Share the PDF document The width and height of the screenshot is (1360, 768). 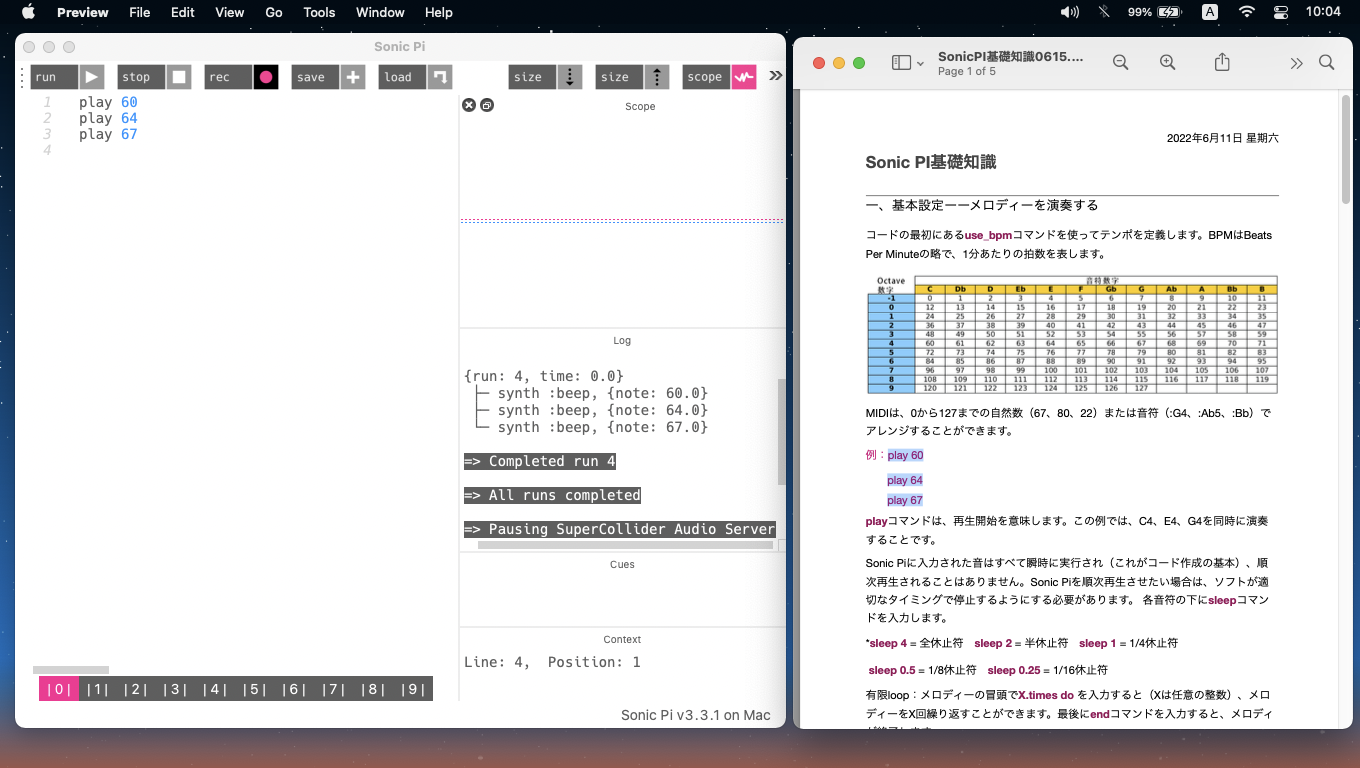[1222, 63]
